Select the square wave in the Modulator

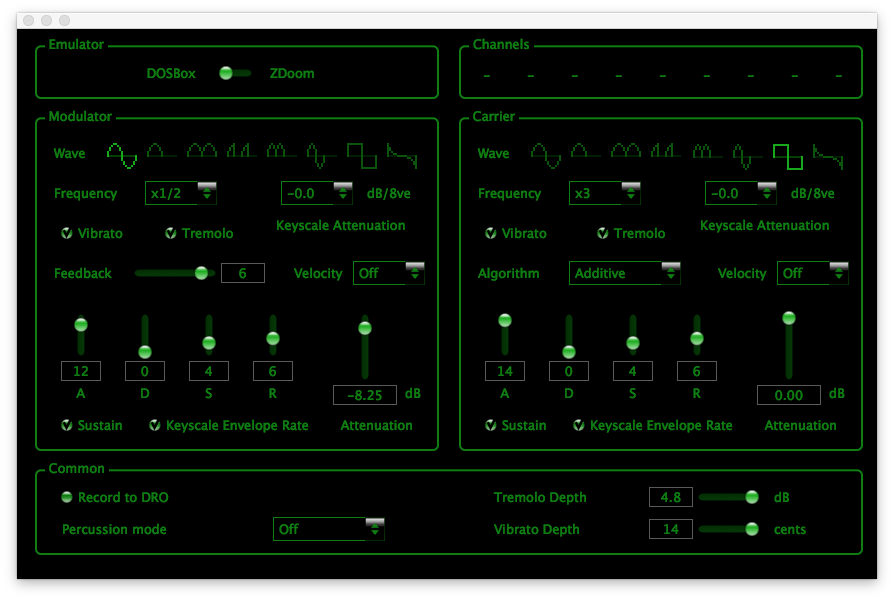pos(362,154)
